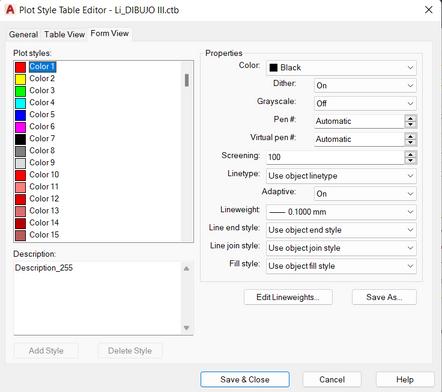Pick the Color 7 black plot style

42,139
